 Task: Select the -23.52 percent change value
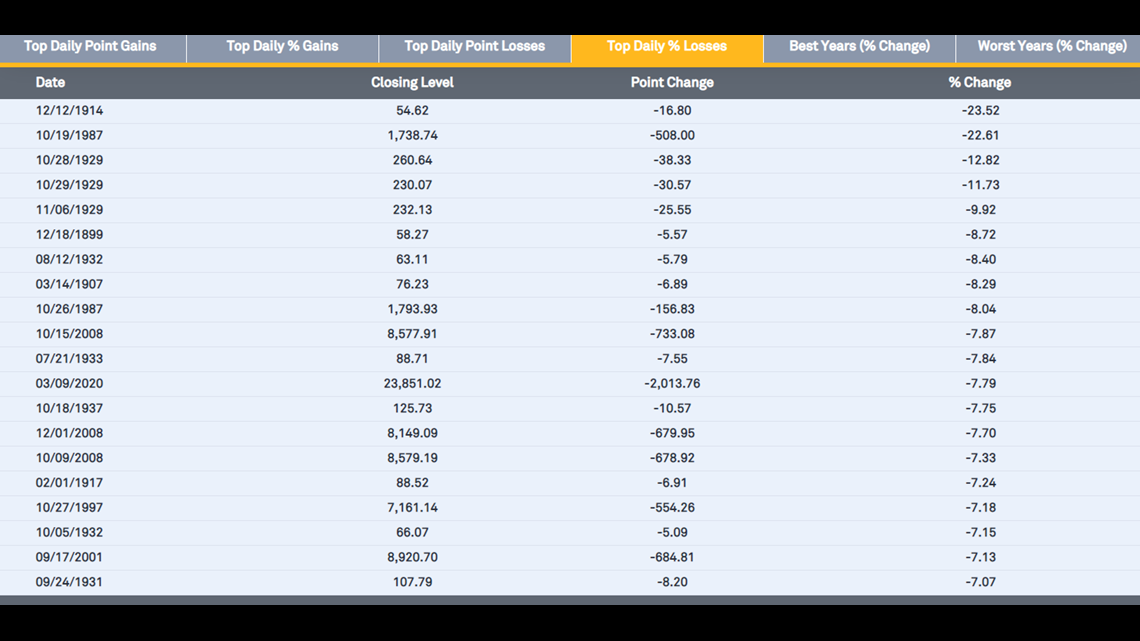click(979, 111)
